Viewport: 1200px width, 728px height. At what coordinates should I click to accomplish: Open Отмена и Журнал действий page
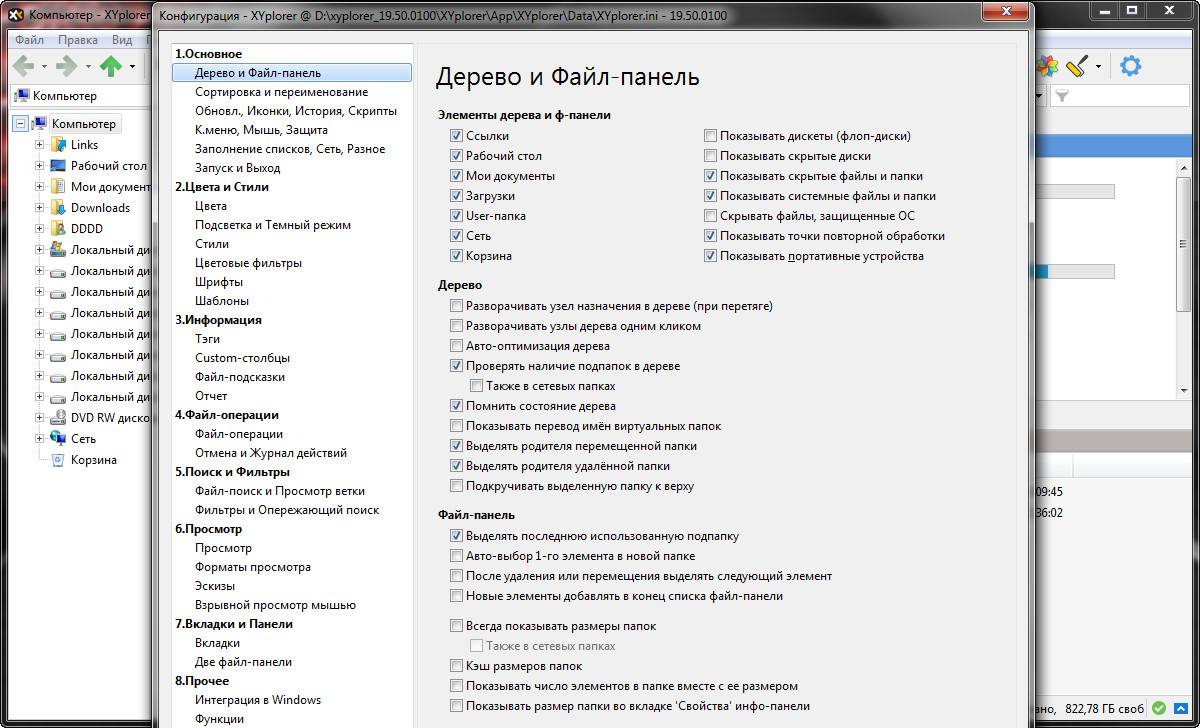pos(271,453)
